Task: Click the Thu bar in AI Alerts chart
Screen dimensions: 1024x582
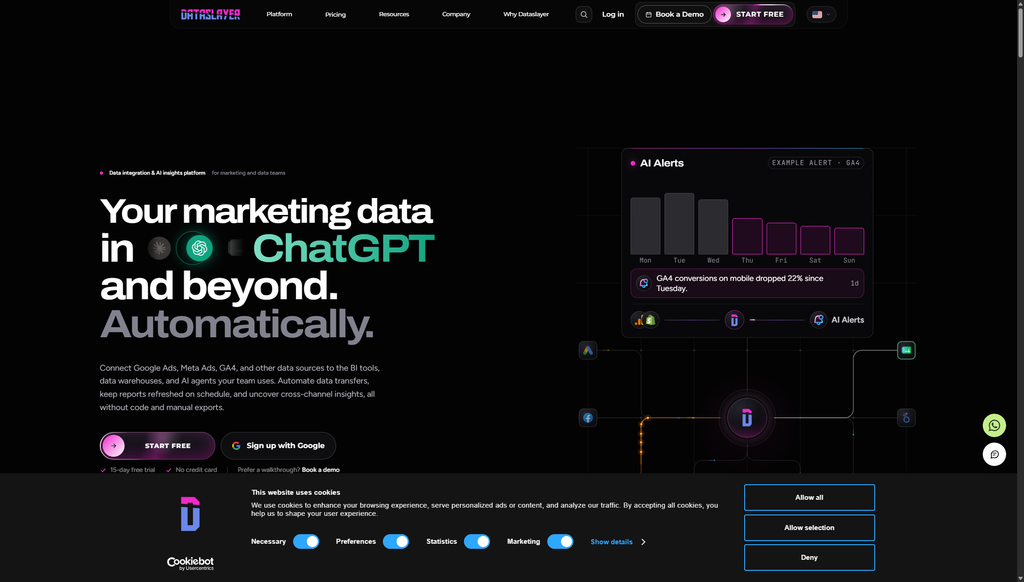Action: [747, 236]
